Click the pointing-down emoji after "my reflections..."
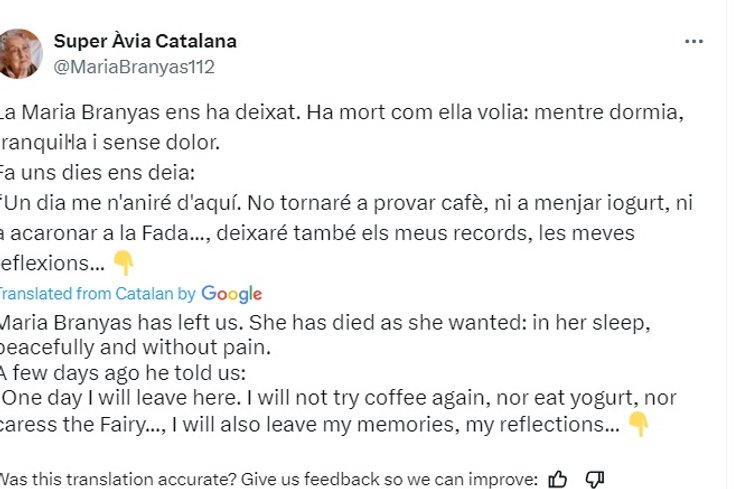This screenshot has width=740, height=489. 637,424
